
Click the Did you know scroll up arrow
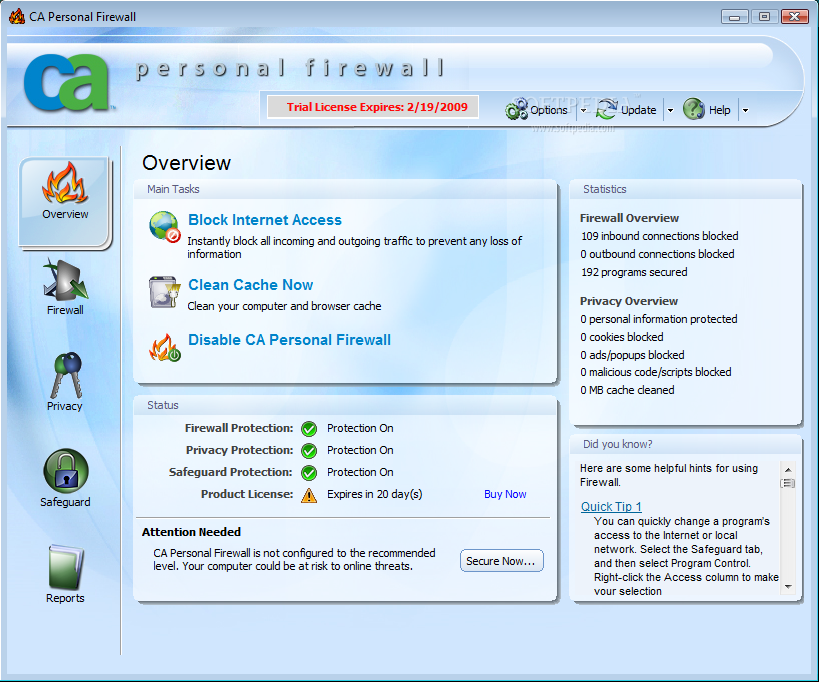click(788, 470)
